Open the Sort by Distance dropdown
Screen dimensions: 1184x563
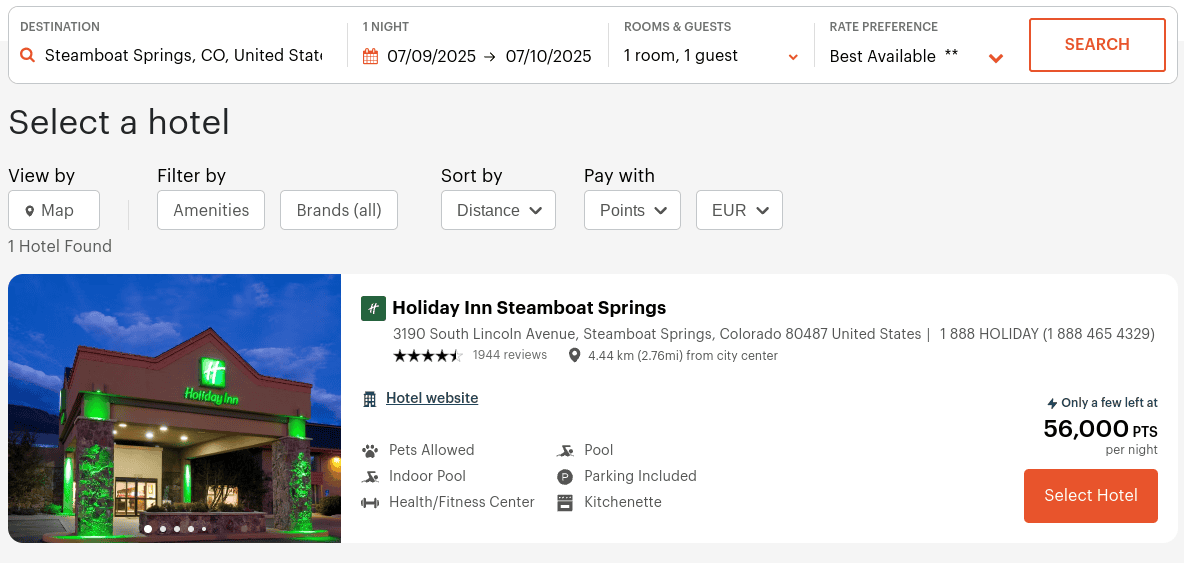point(498,210)
